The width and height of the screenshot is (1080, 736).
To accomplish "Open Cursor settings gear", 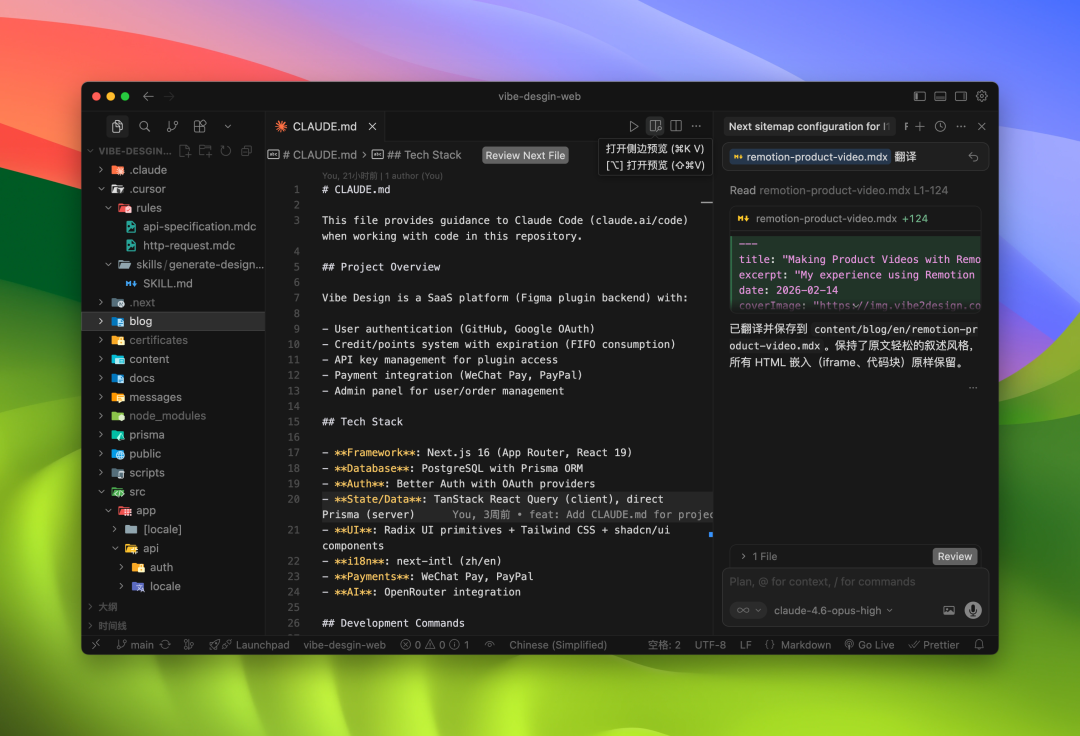I will 982,96.
